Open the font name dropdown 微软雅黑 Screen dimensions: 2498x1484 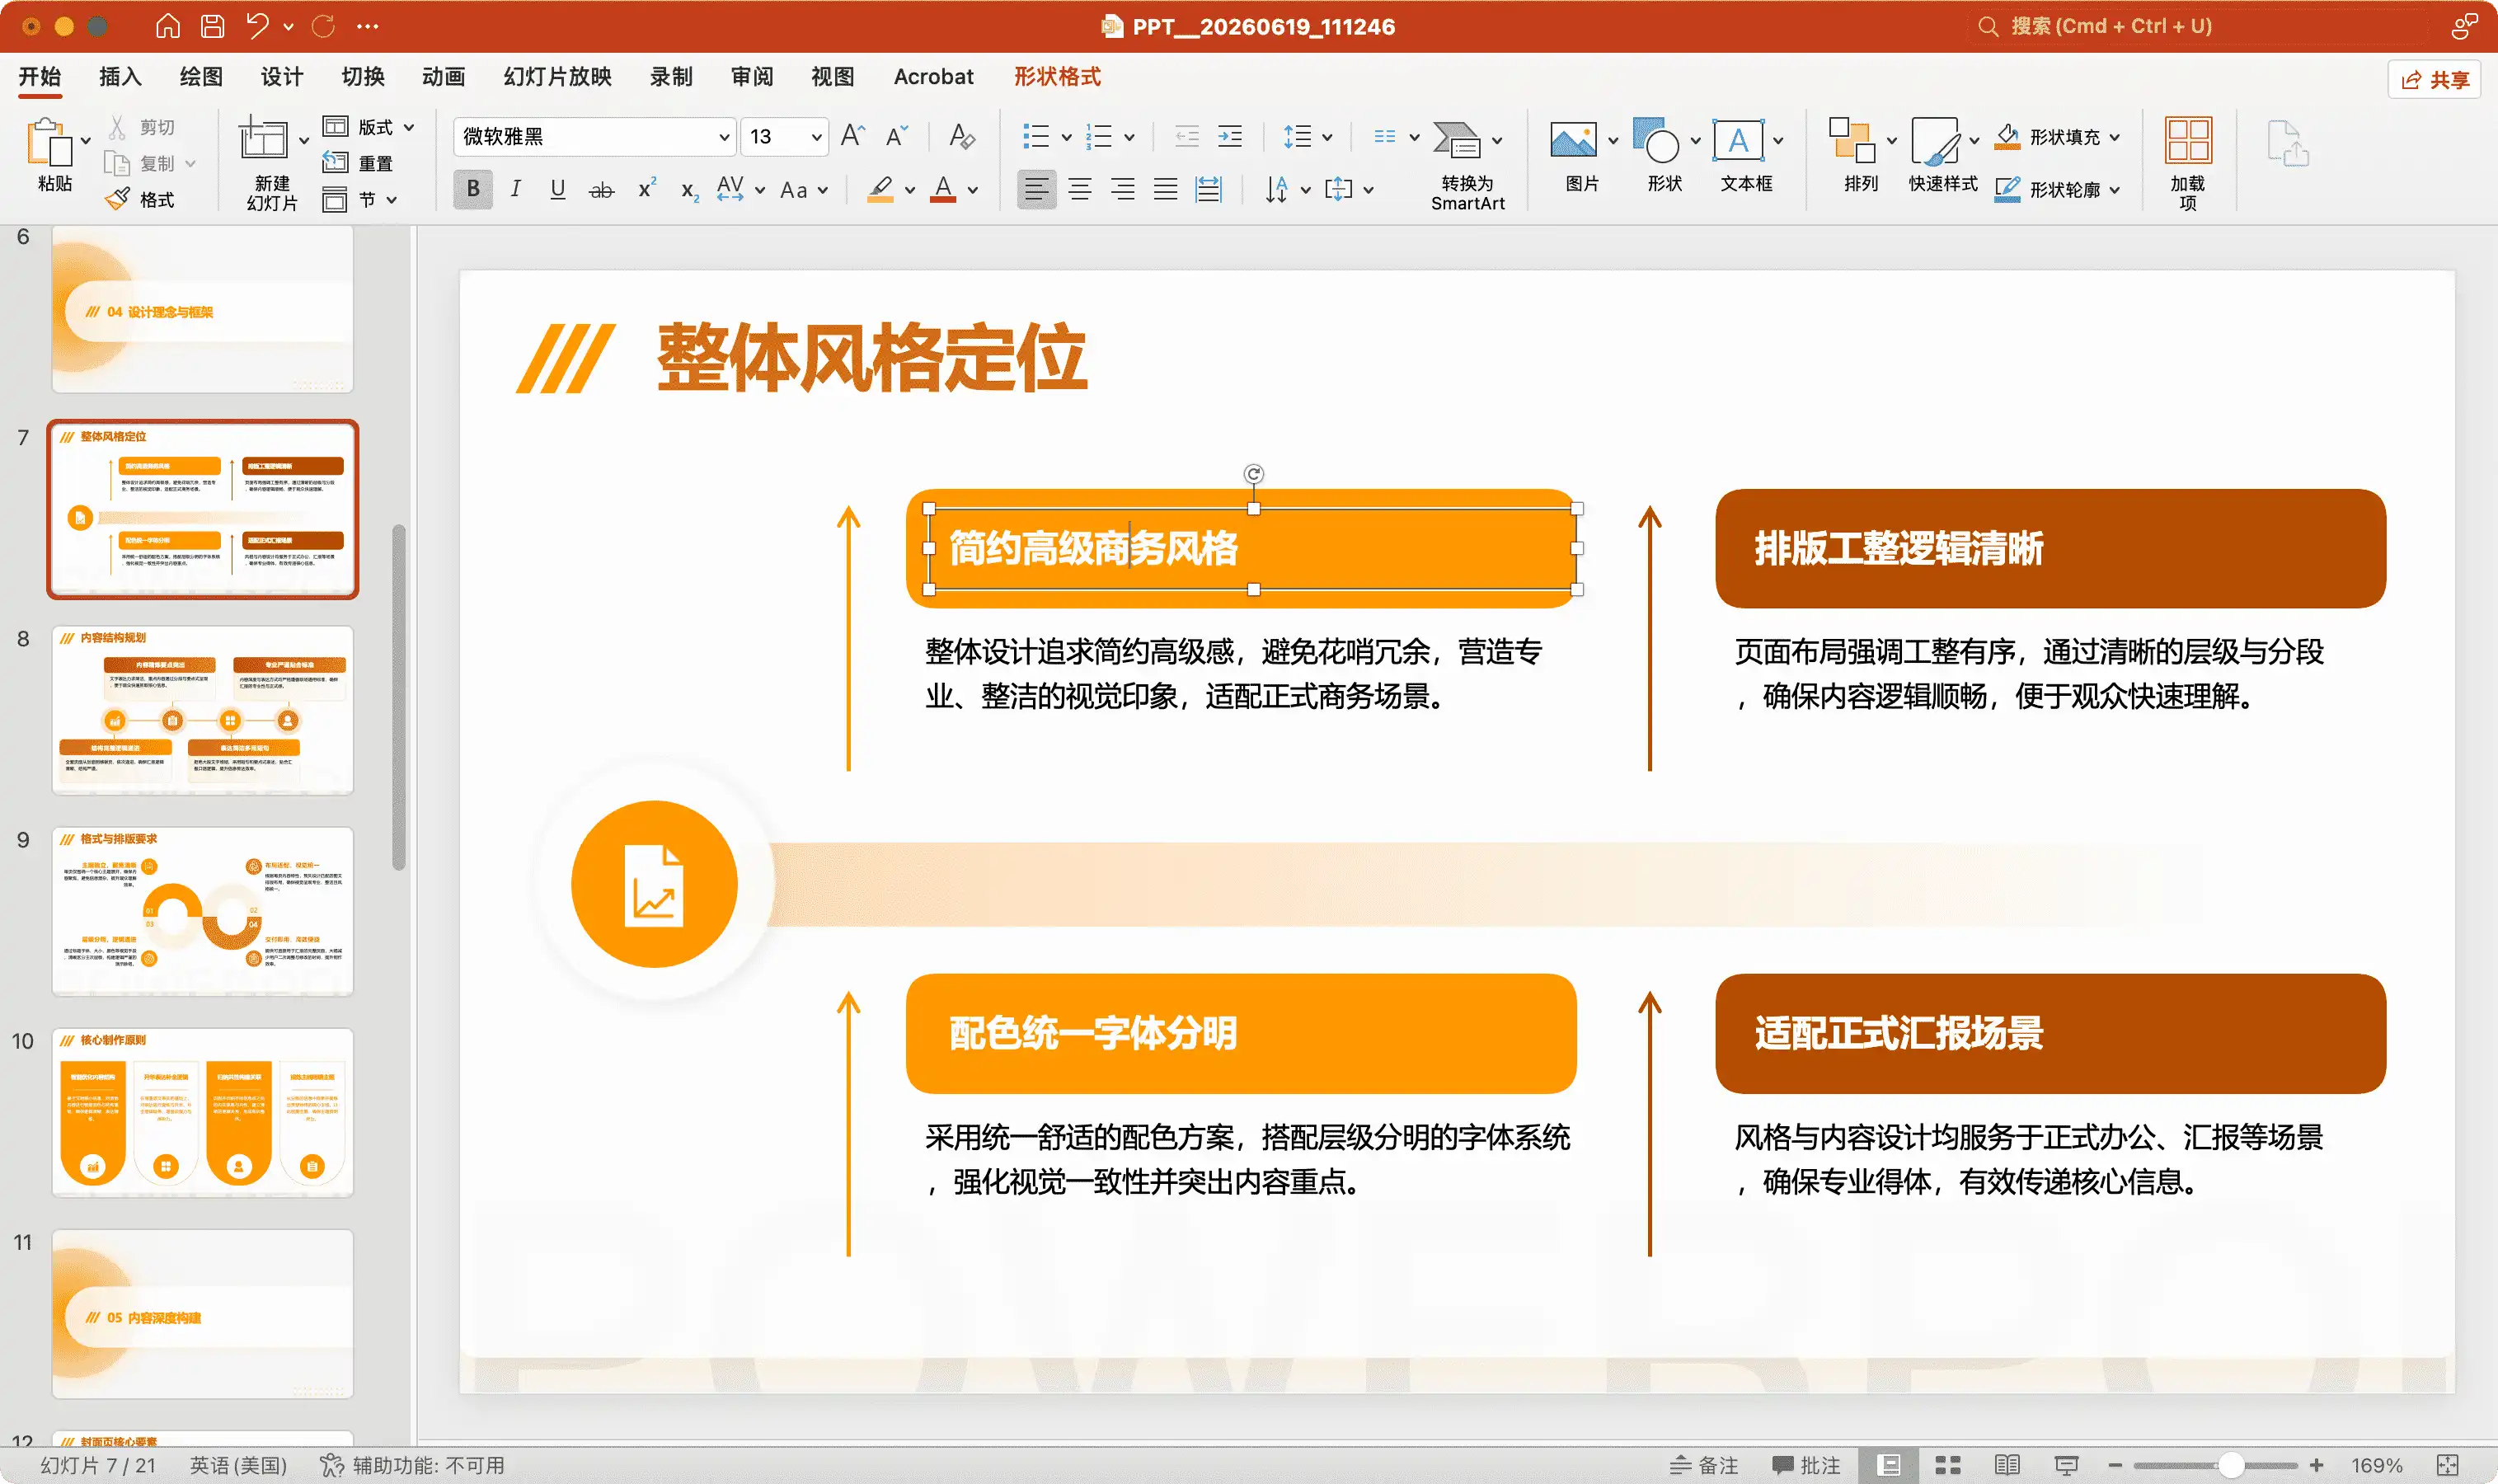click(x=724, y=137)
